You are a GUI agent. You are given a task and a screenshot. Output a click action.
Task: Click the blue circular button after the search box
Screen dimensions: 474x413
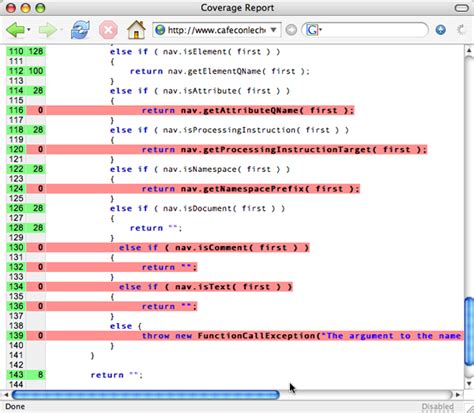[x=441, y=30]
